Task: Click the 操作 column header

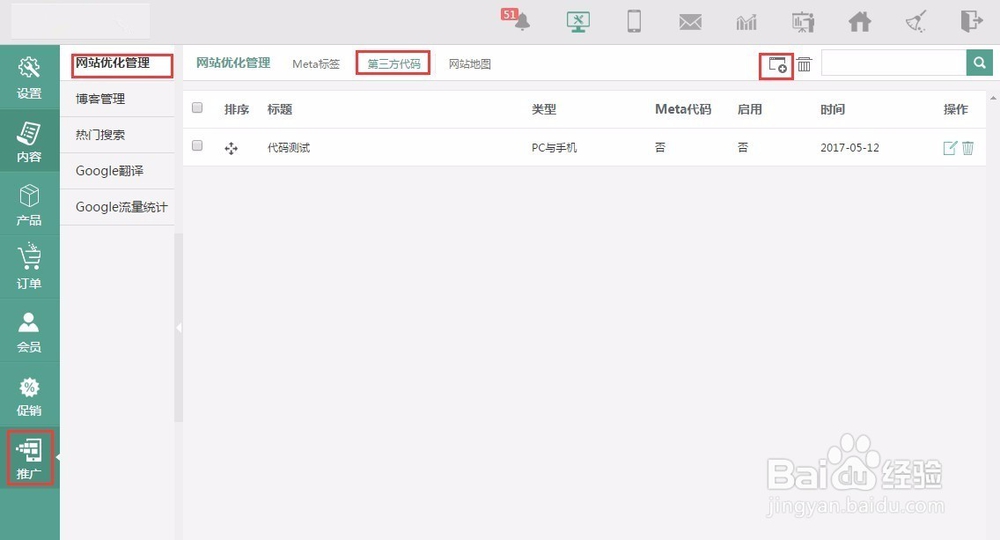Action: [955, 109]
